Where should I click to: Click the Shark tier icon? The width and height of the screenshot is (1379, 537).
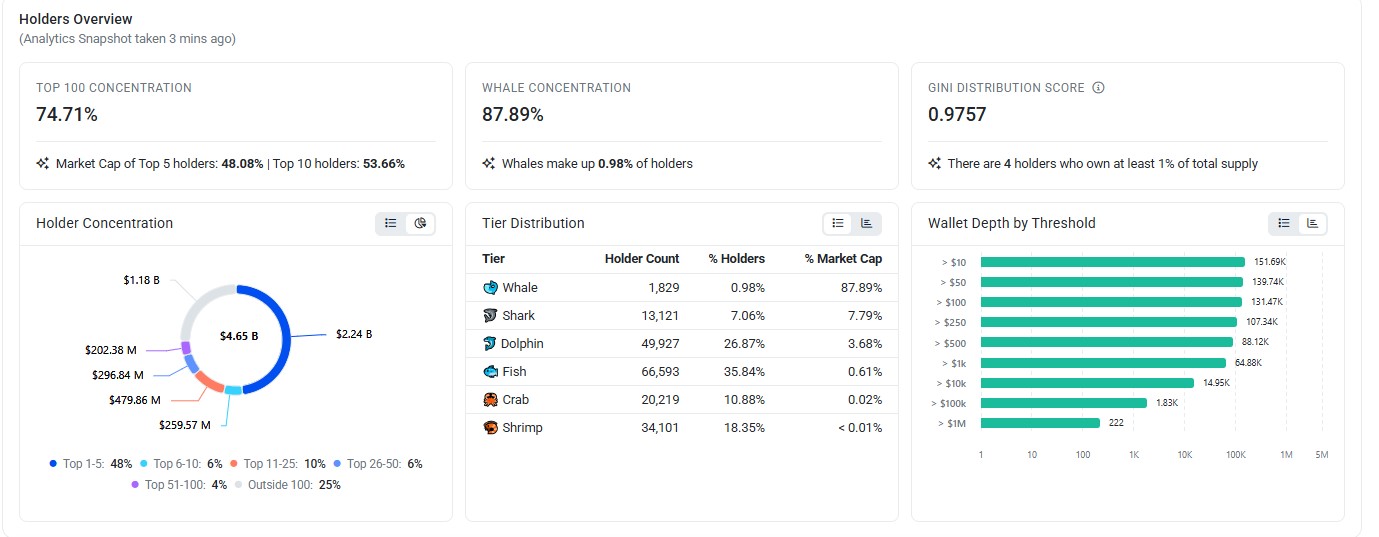490,316
